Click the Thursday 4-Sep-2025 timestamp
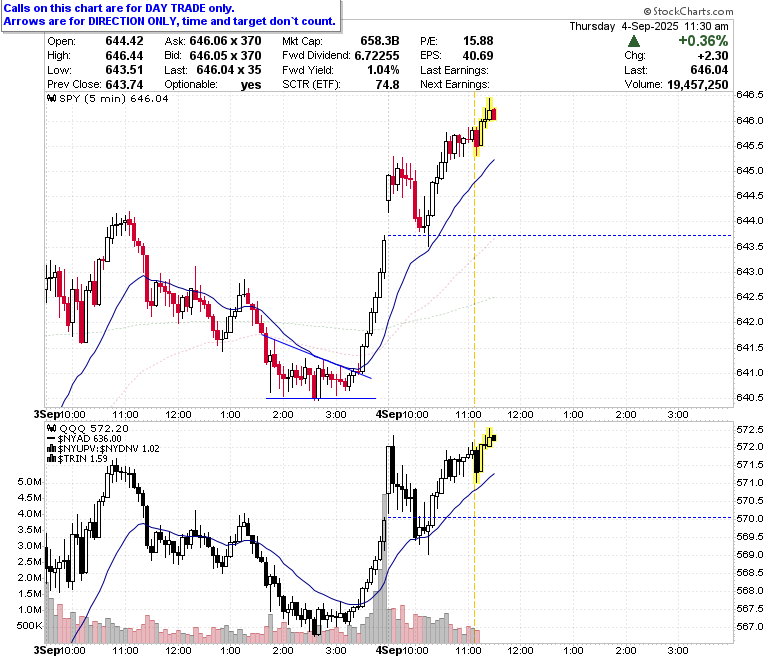Viewport: 780px width, 659px height. [649, 26]
